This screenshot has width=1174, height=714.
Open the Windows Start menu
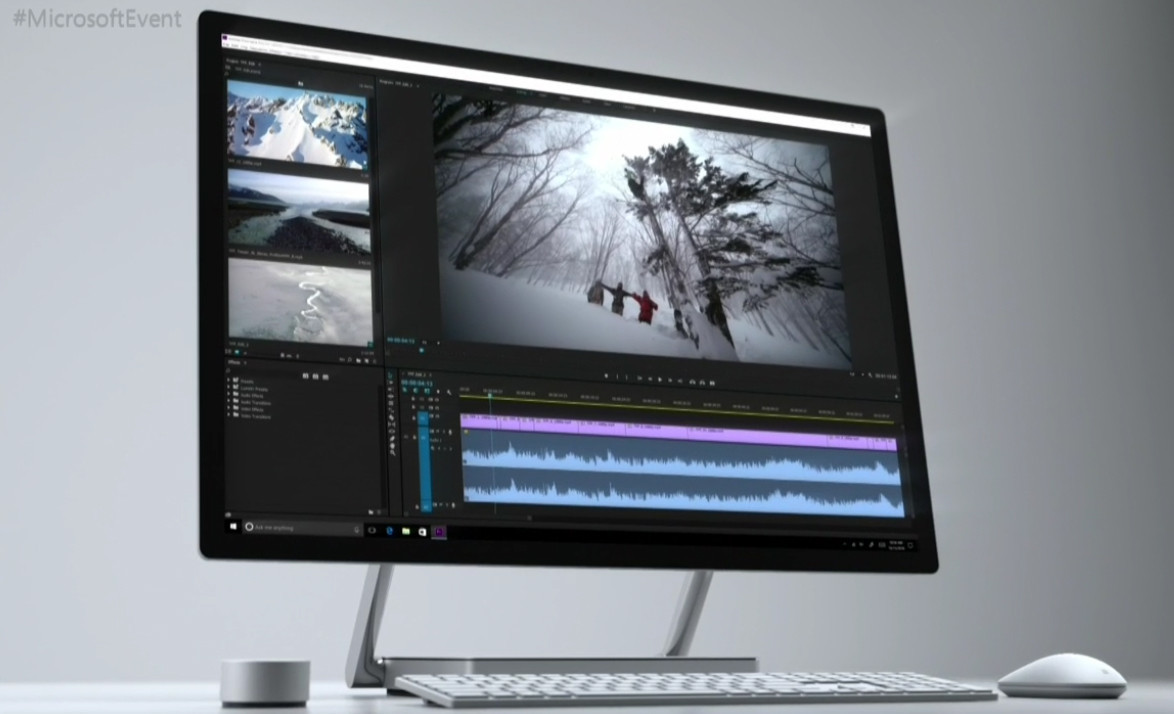pos(233,526)
